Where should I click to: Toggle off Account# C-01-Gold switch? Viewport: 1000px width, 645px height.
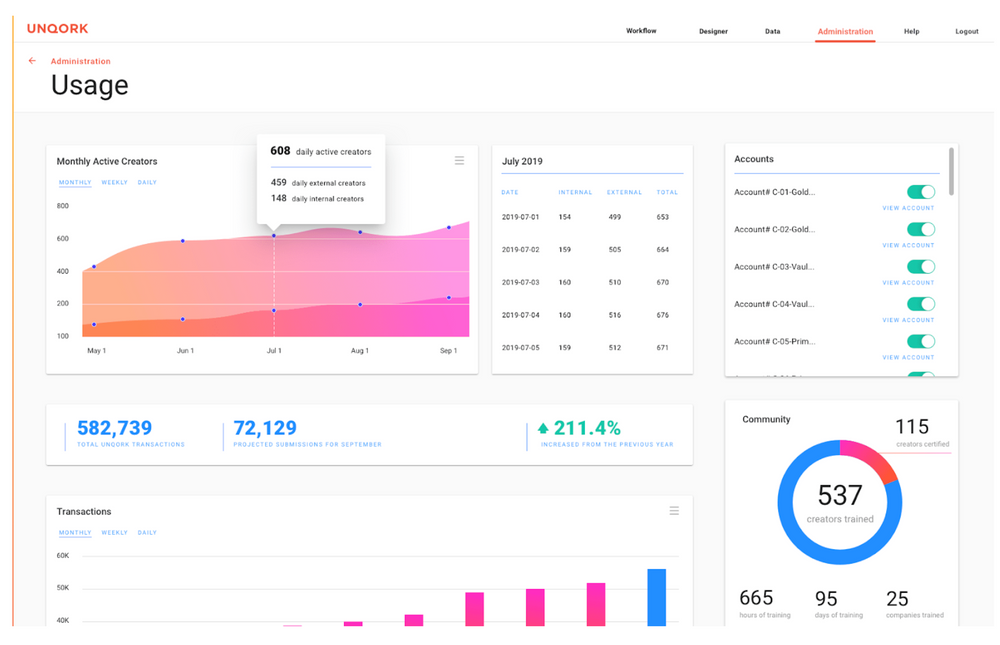(x=921, y=192)
